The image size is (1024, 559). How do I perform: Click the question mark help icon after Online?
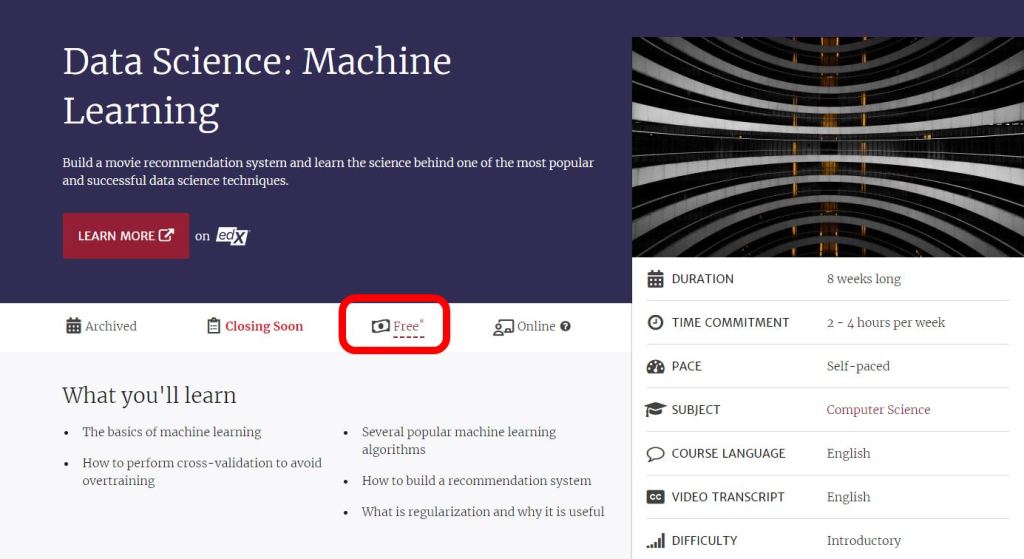(x=566, y=326)
